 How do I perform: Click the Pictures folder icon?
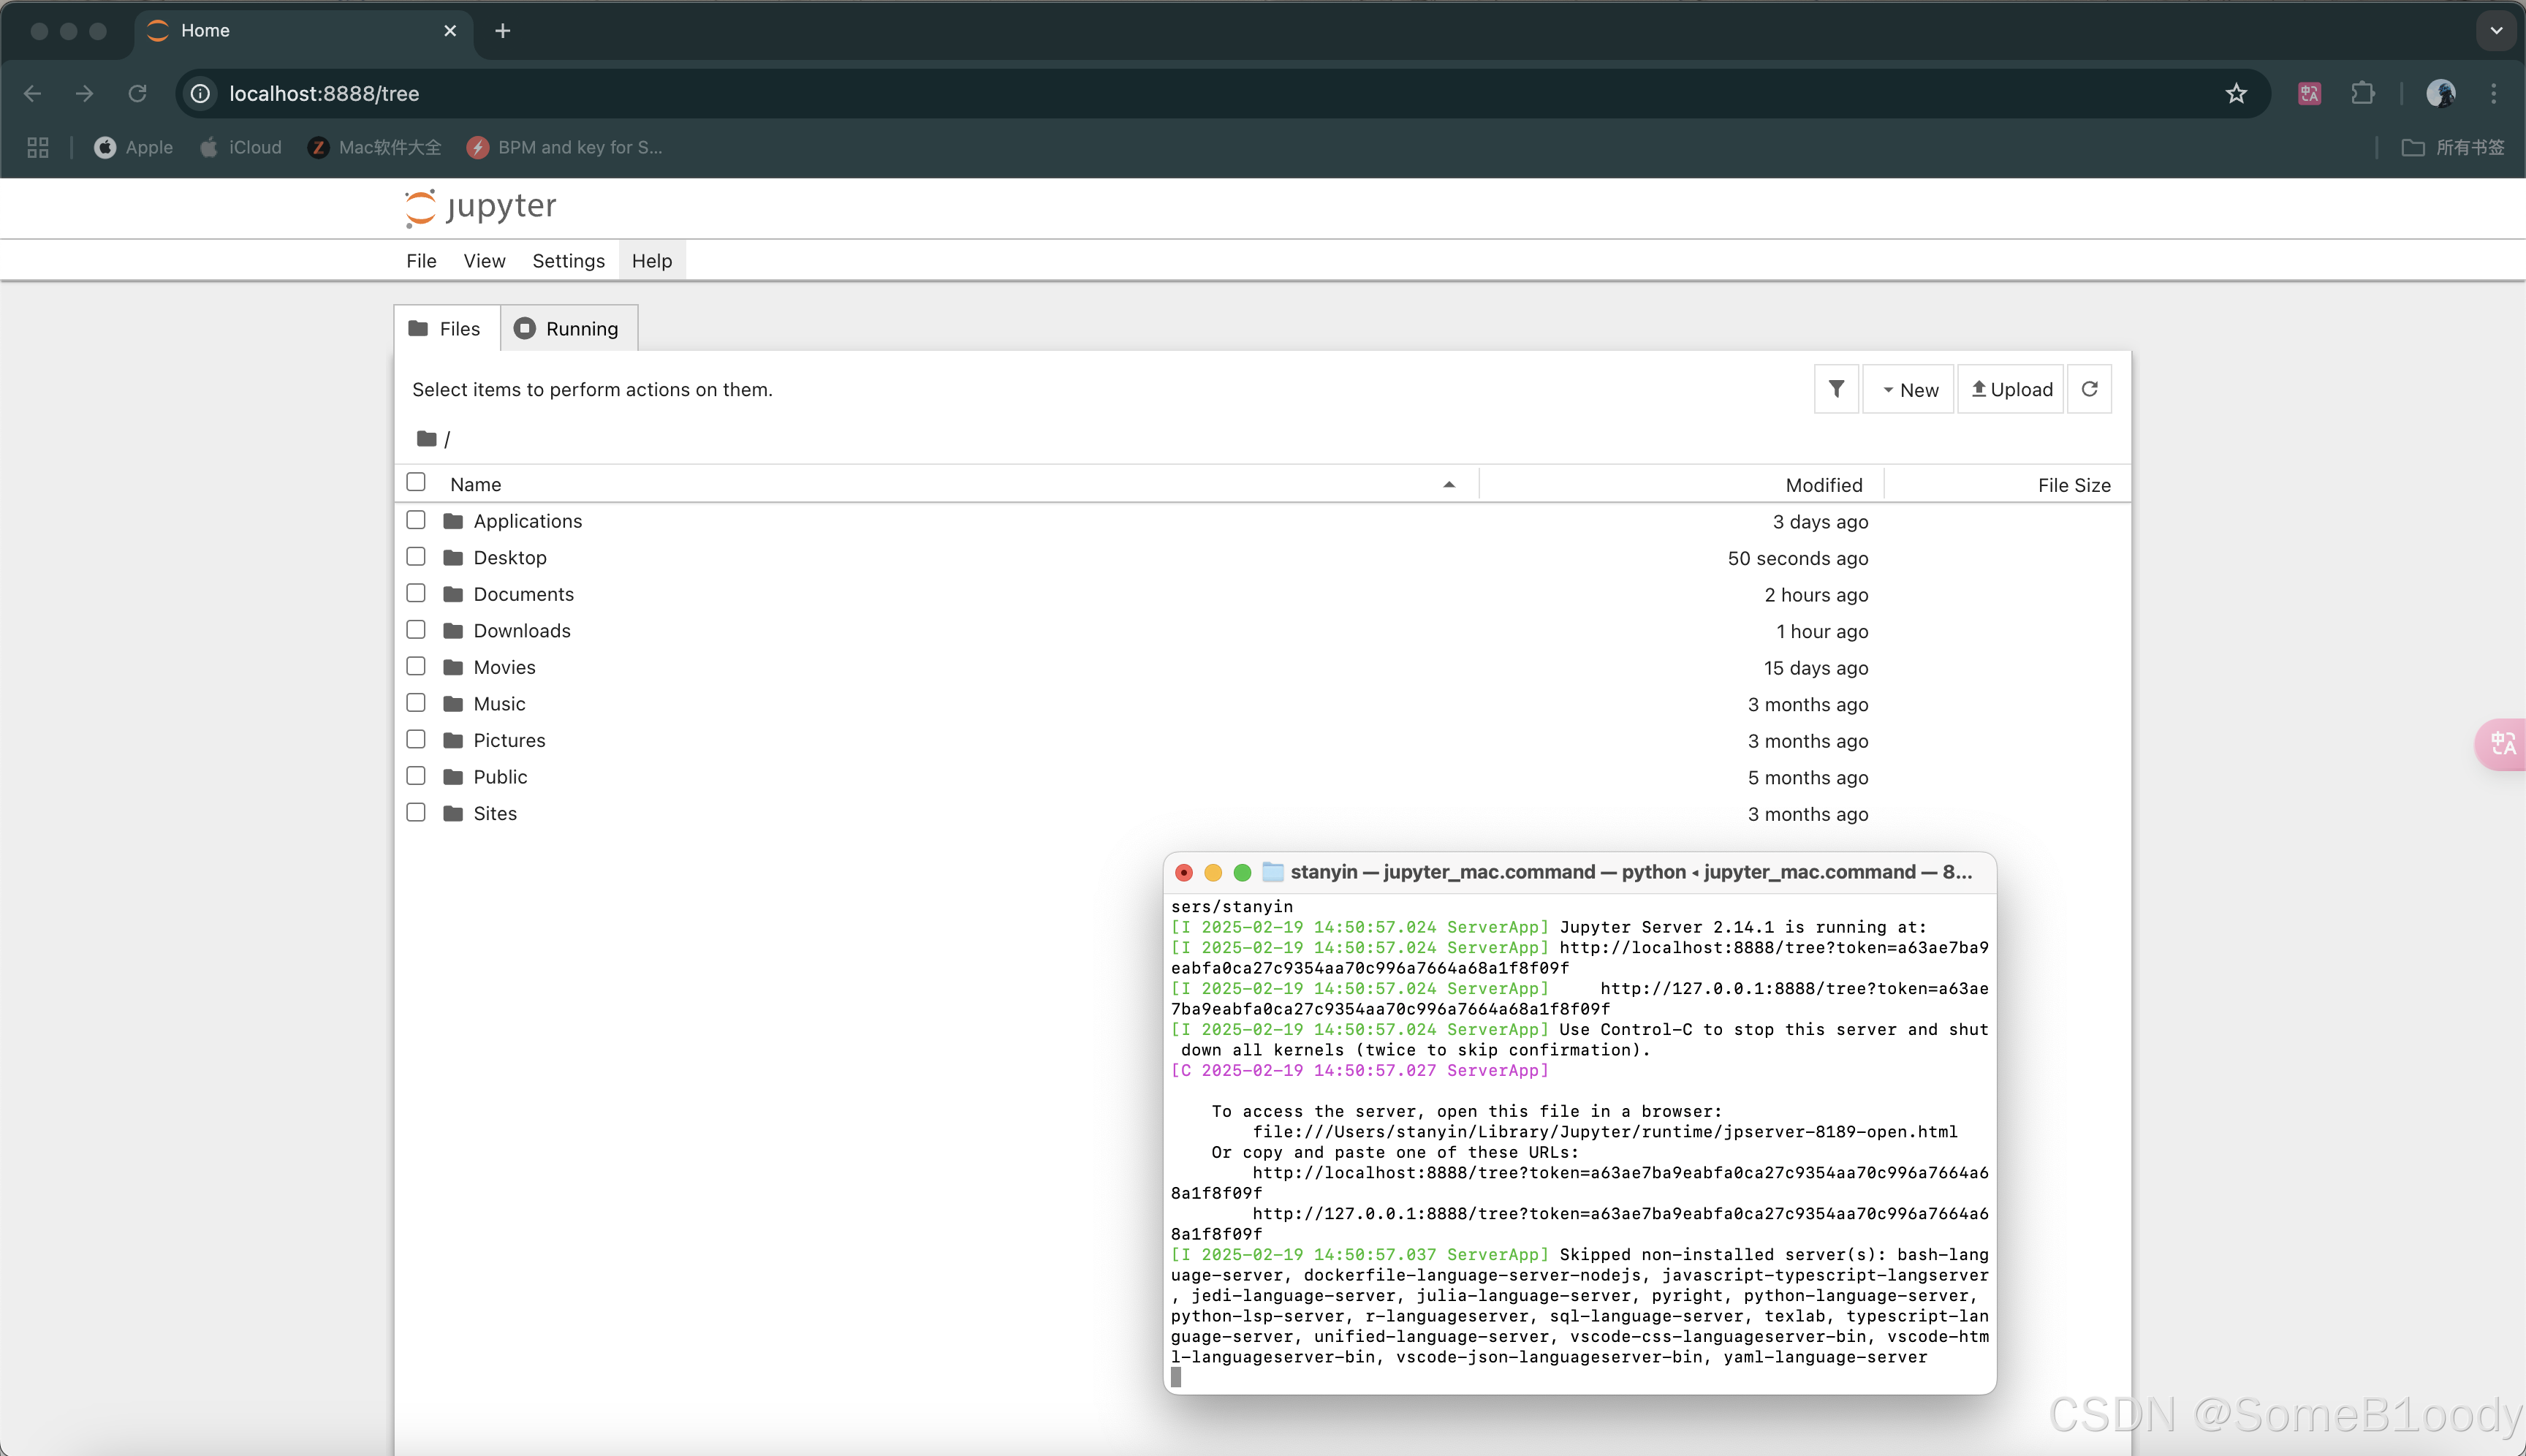pyautogui.click(x=453, y=740)
